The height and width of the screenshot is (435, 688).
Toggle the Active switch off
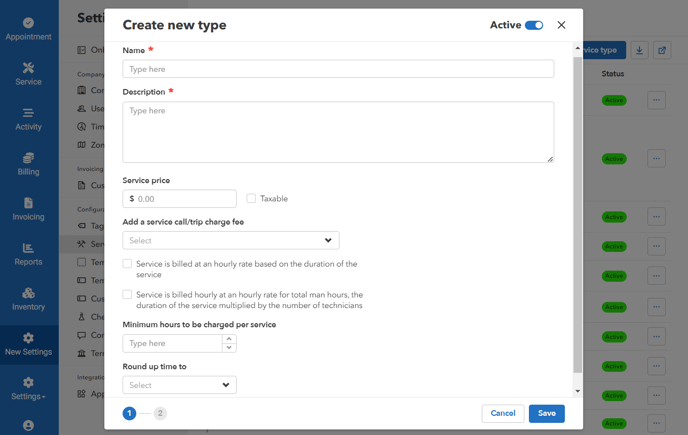click(x=534, y=25)
